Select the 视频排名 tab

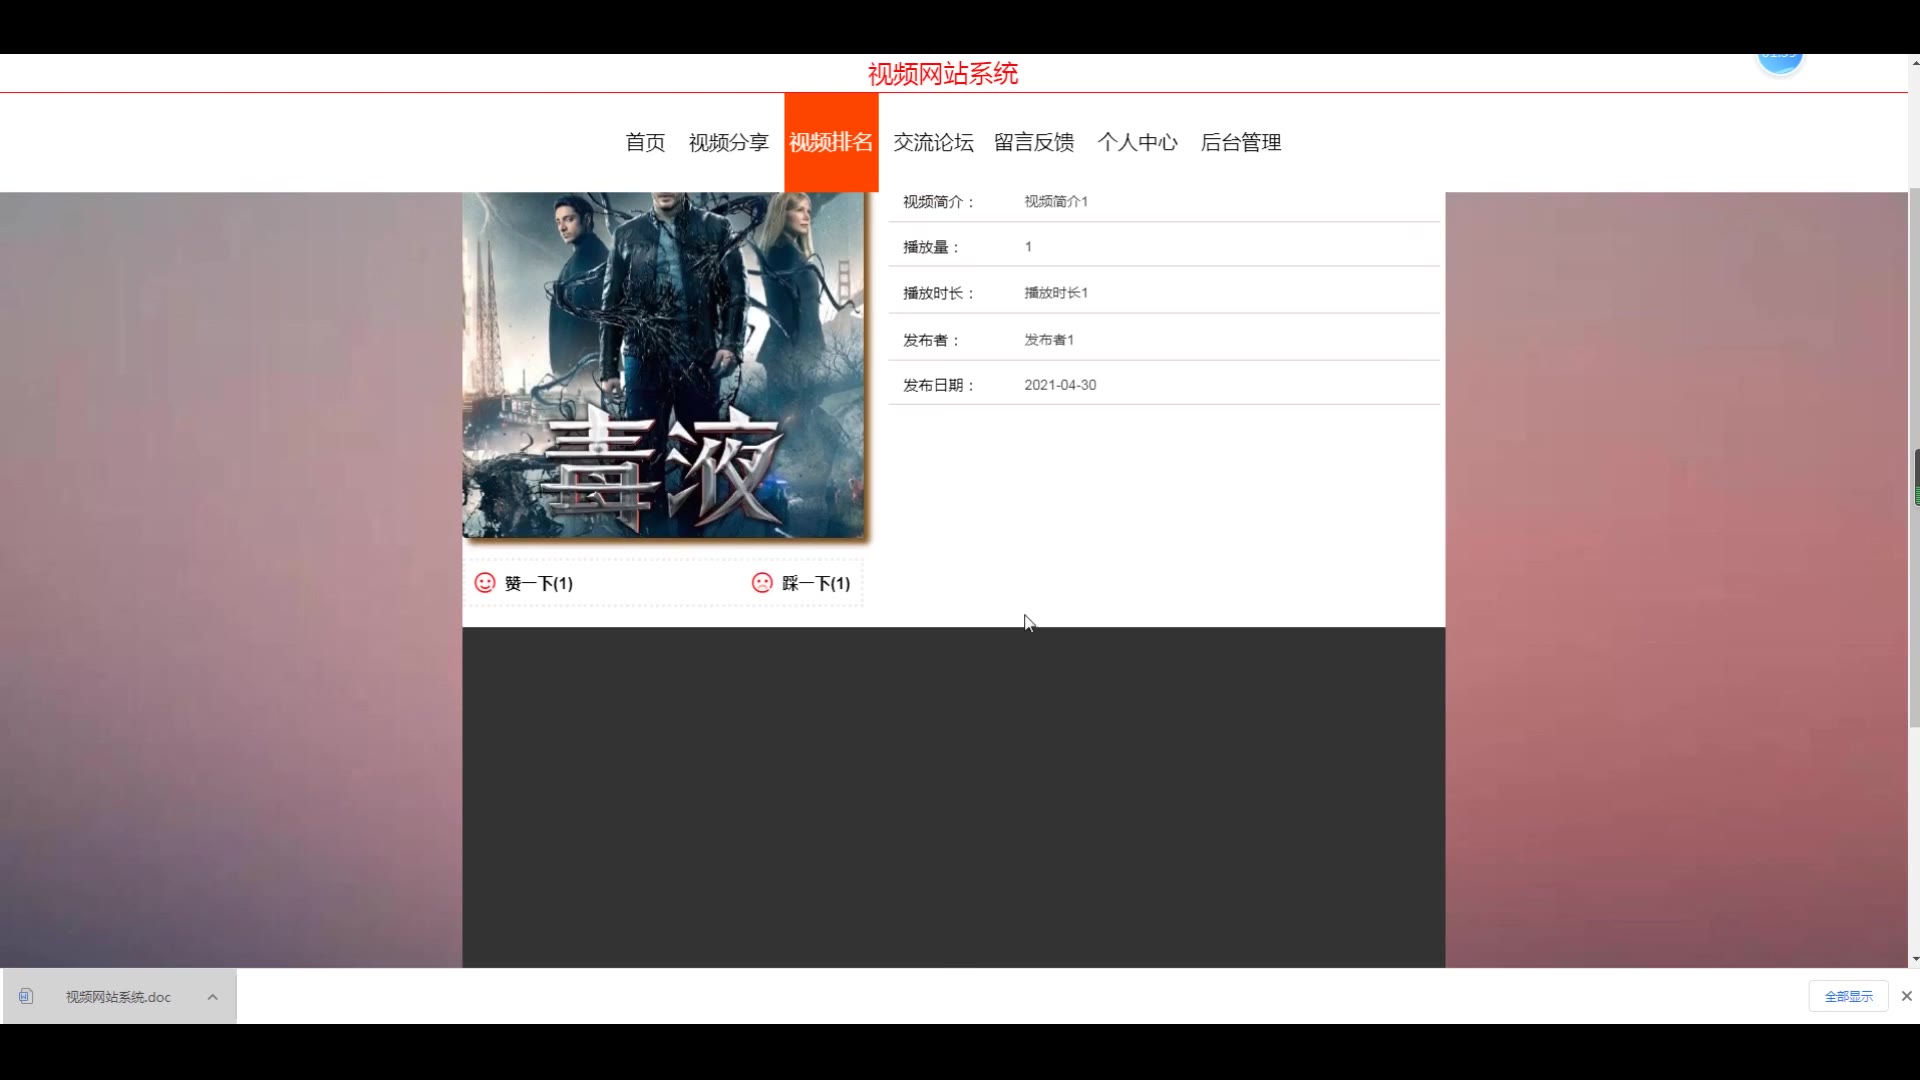pos(831,142)
